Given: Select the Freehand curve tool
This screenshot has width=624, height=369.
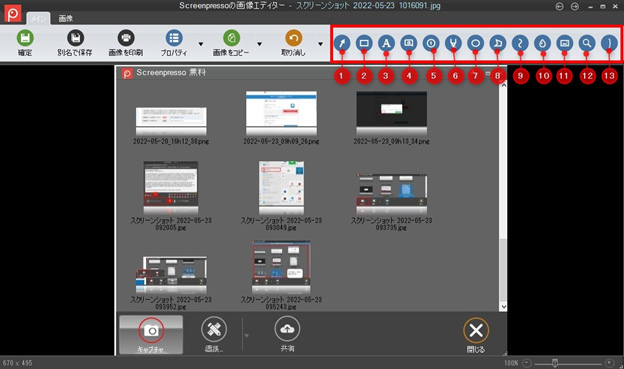Looking at the screenshot, I should point(520,43).
